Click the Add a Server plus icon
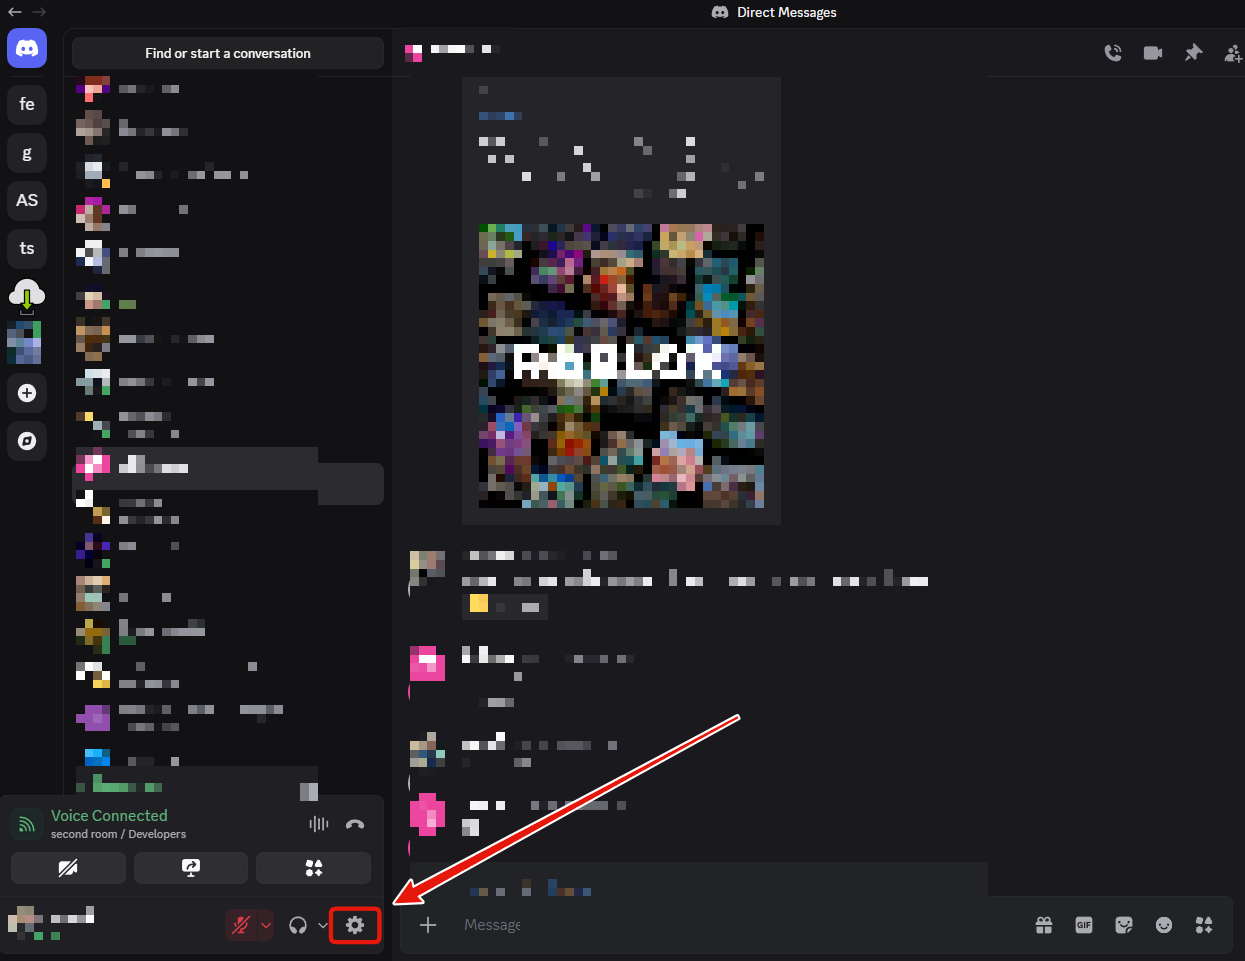This screenshot has width=1245, height=961. [x=27, y=393]
